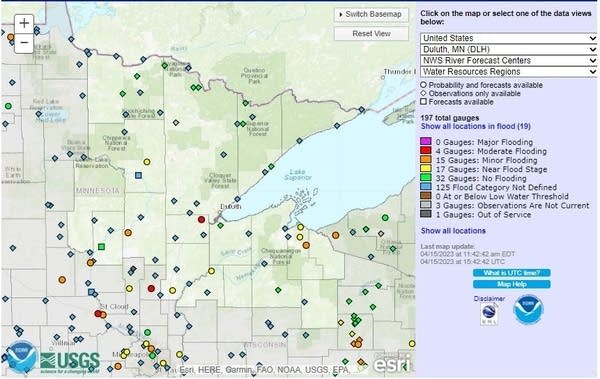
Task: Select the orange gauge near Ottawa National Forest
Action: (x=336, y=235)
